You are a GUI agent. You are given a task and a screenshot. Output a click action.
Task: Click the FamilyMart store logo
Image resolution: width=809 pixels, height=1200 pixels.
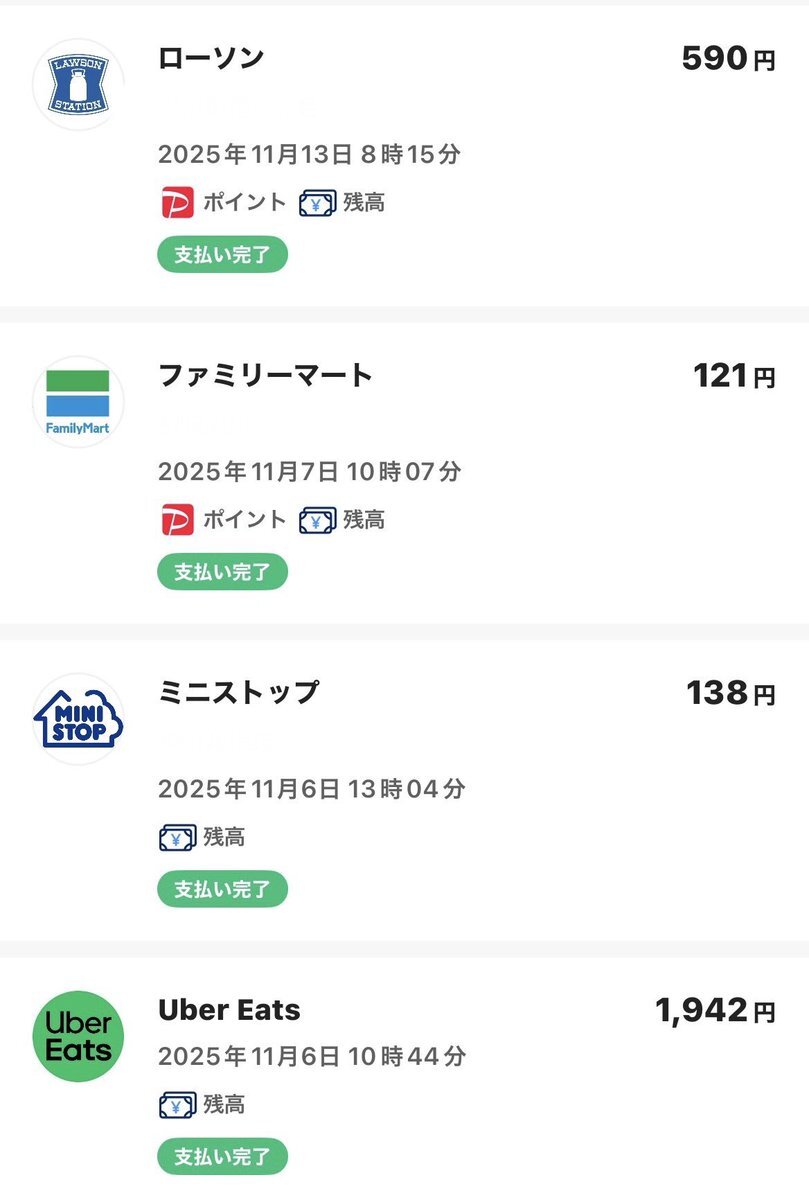tap(78, 401)
